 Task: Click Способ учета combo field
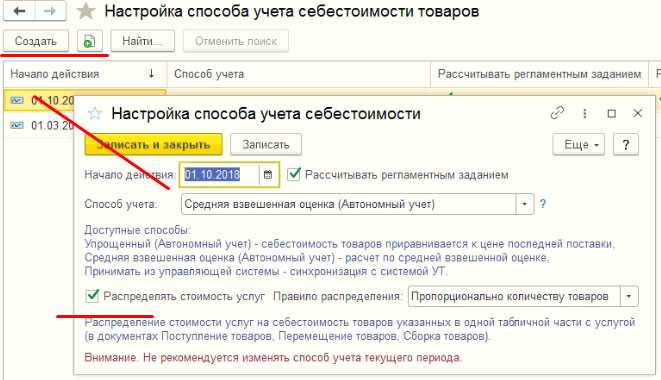click(x=349, y=204)
